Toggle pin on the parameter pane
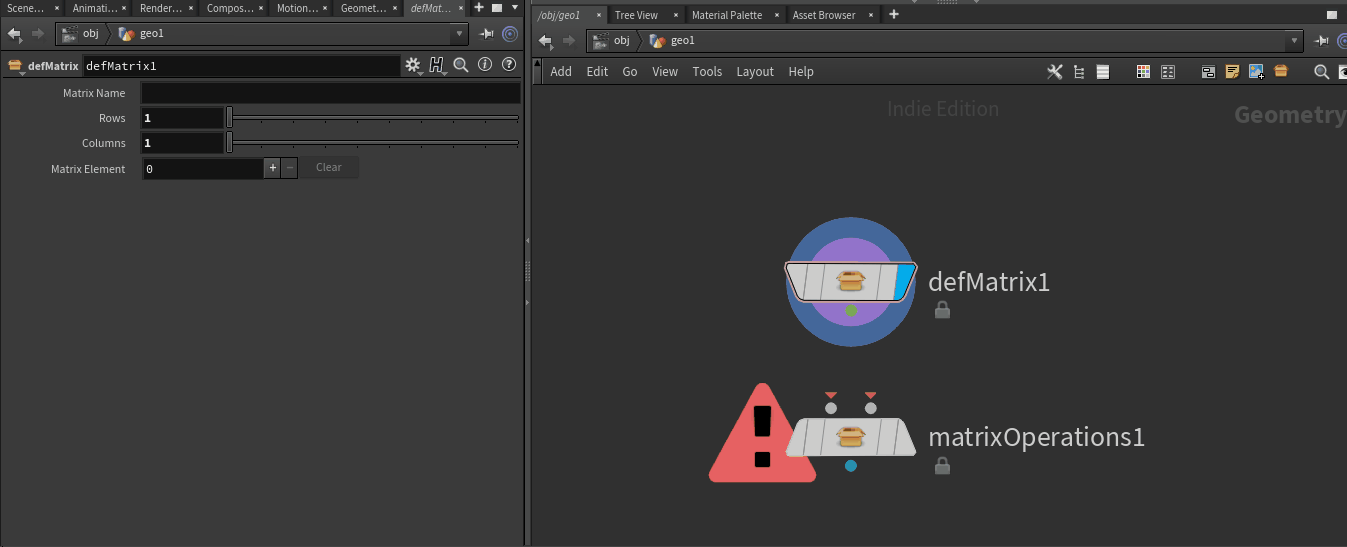 (x=487, y=34)
